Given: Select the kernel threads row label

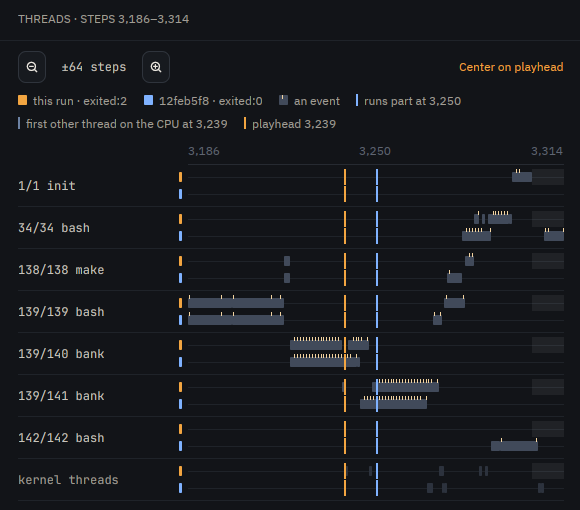Looking at the screenshot, I should click(68, 480).
